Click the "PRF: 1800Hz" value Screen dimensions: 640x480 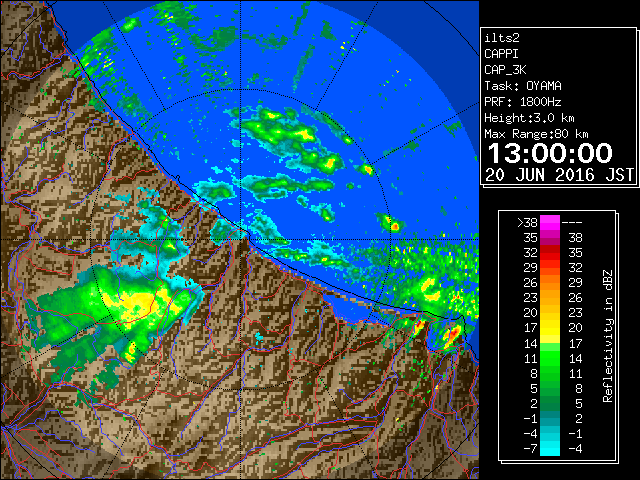[523, 102]
